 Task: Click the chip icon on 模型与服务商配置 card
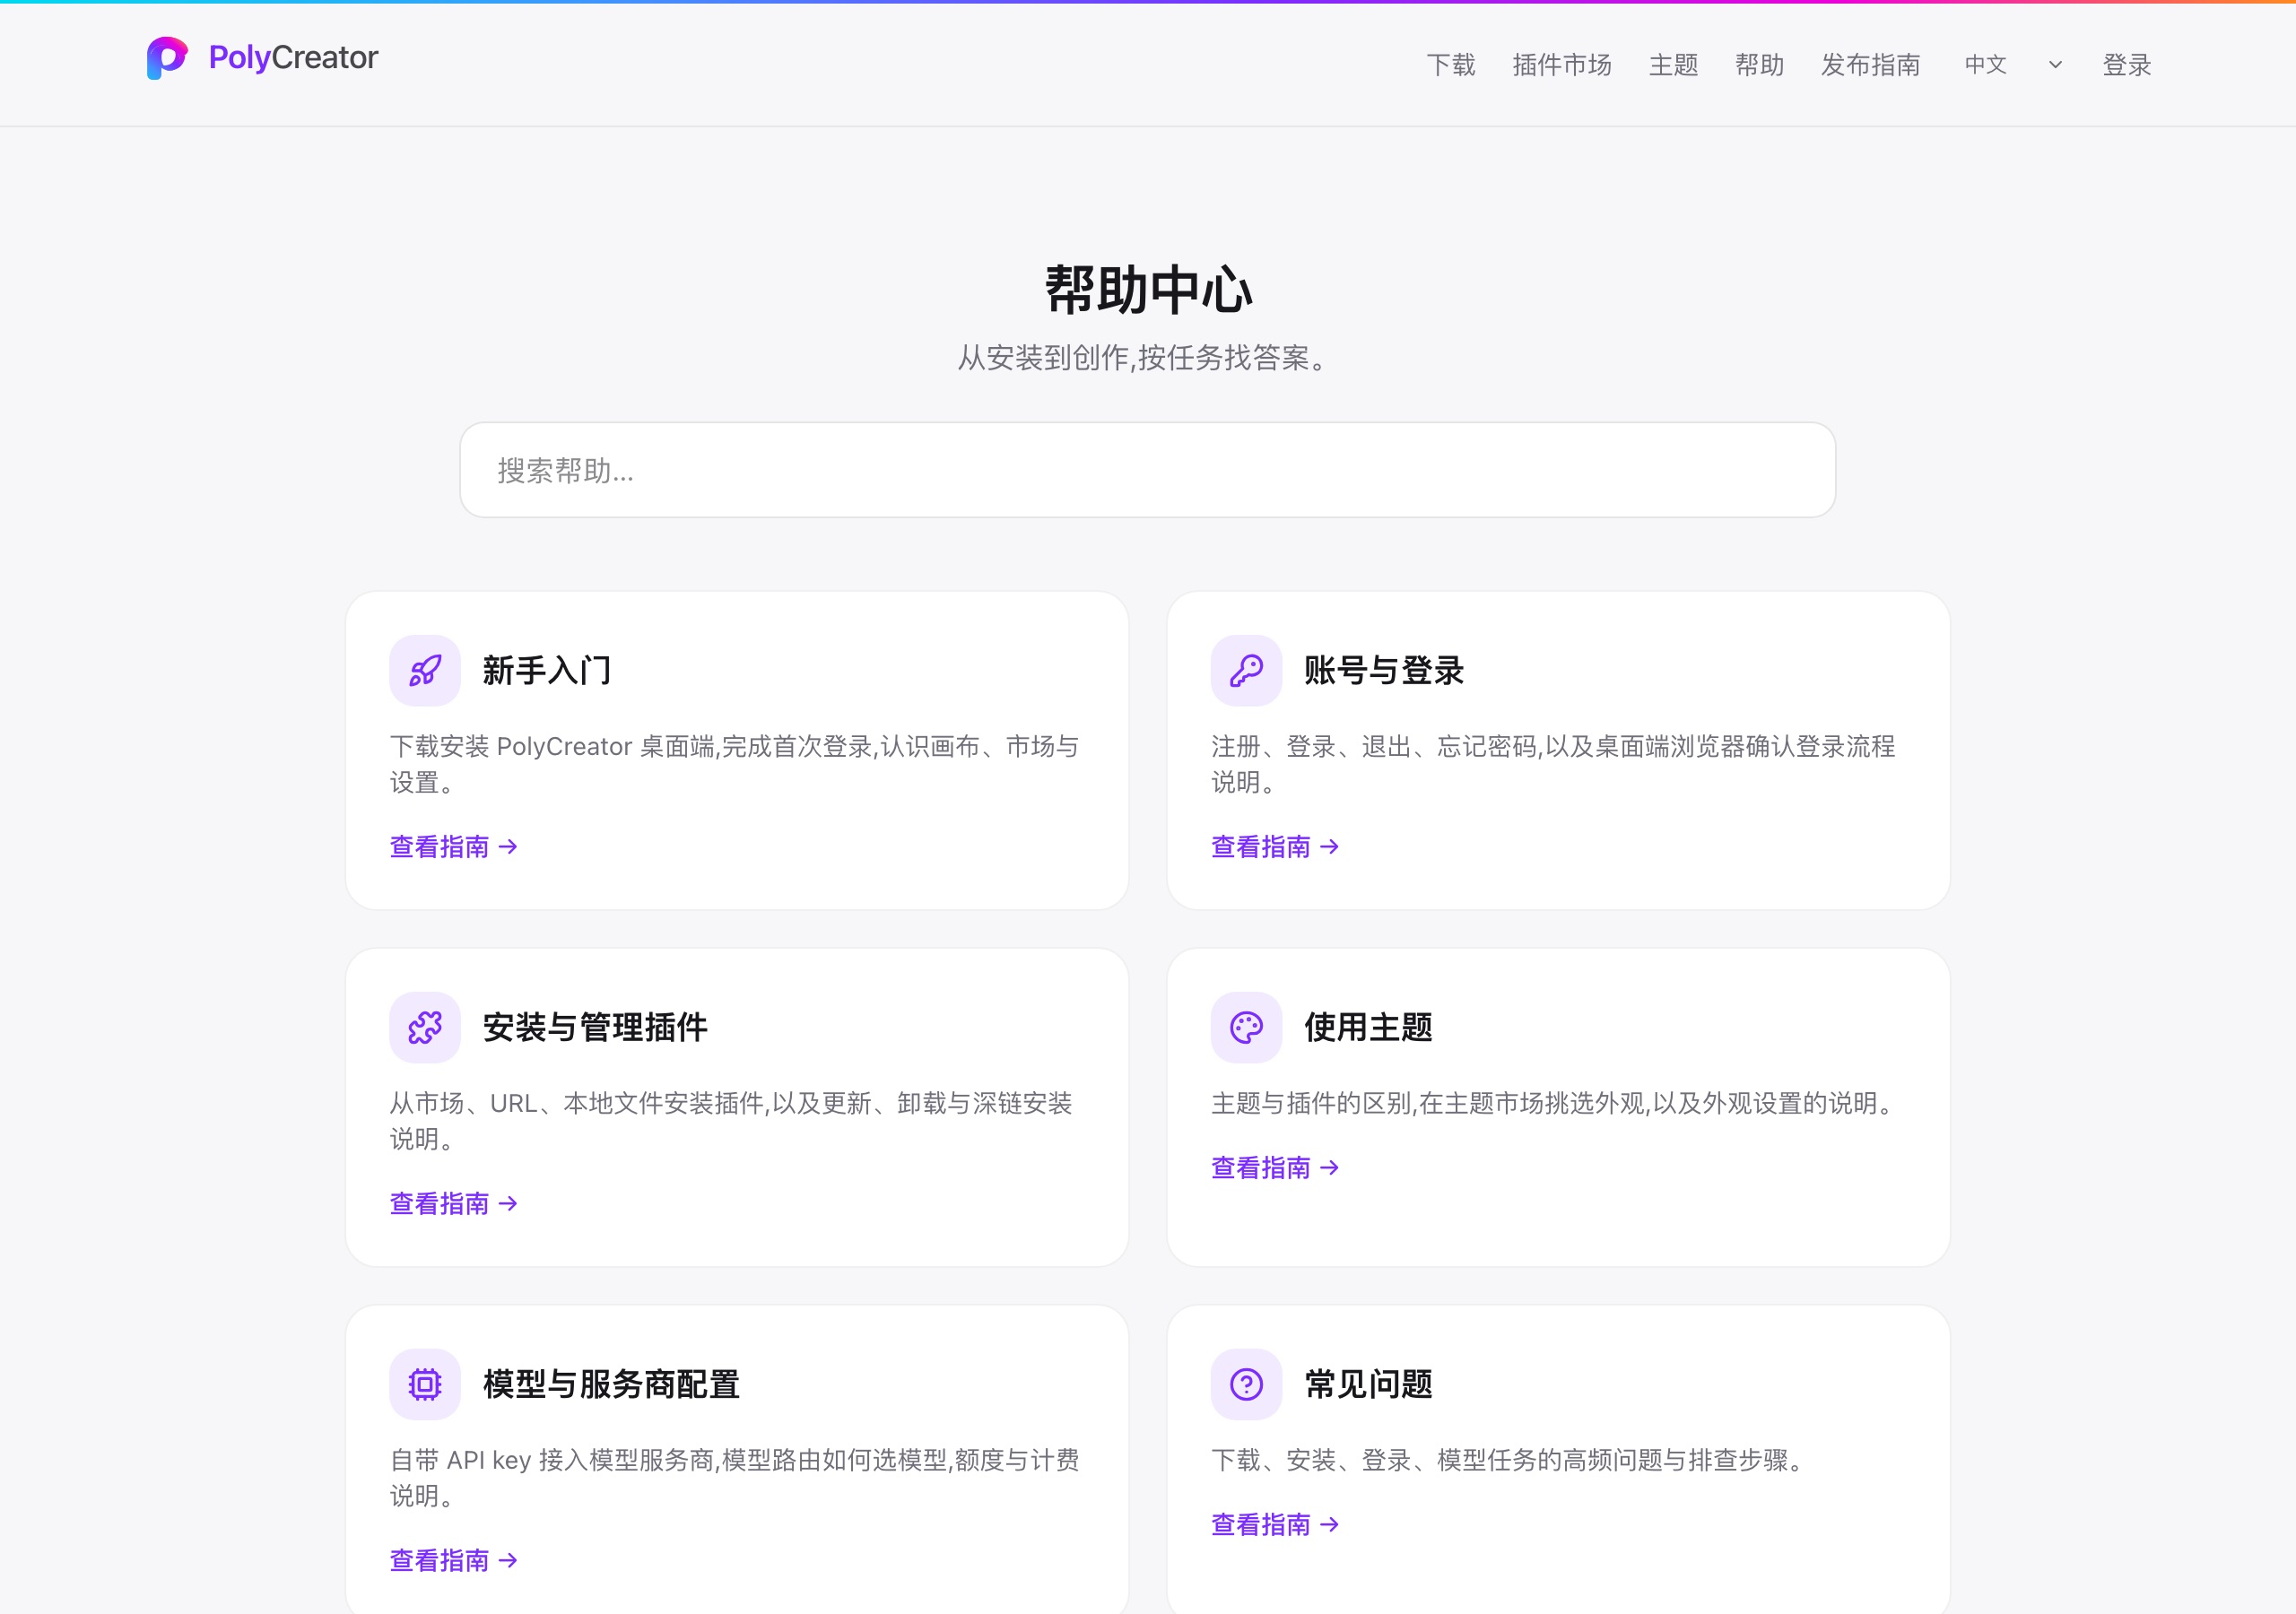pyautogui.click(x=425, y=1384)
